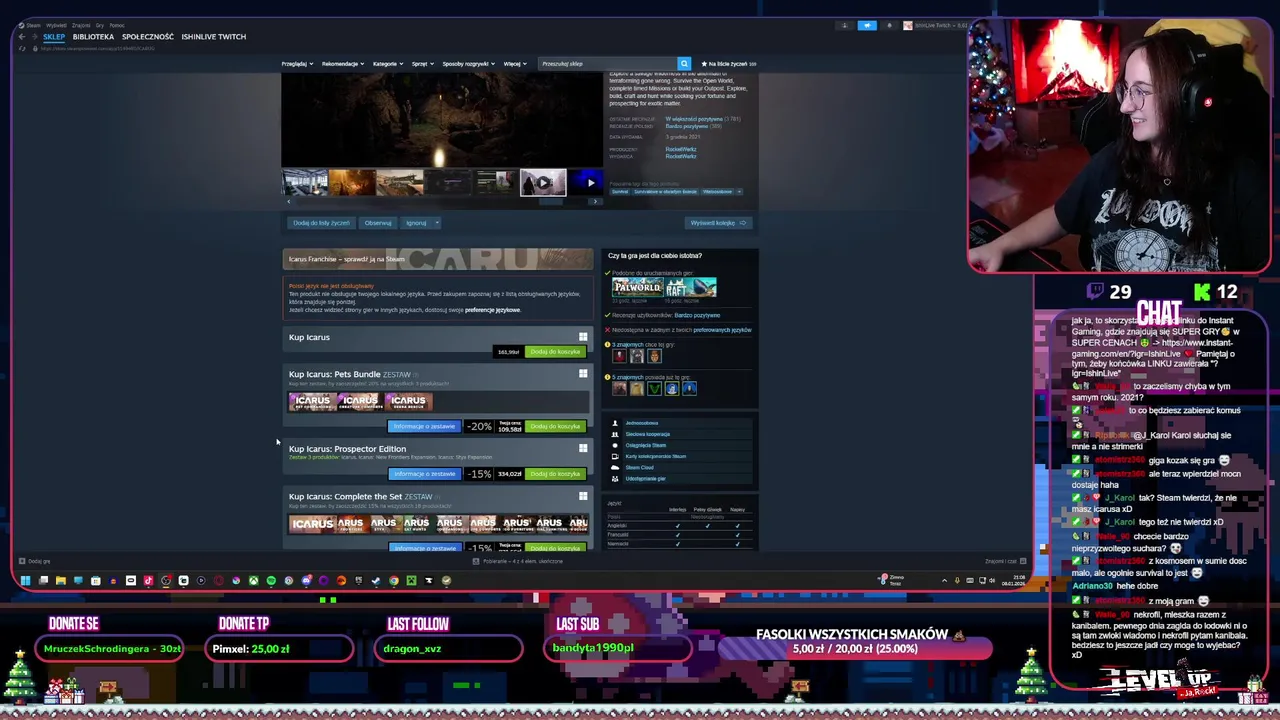Open Spotify from the taskbar
Screen dimensions: 1280x720
[271, 580]
